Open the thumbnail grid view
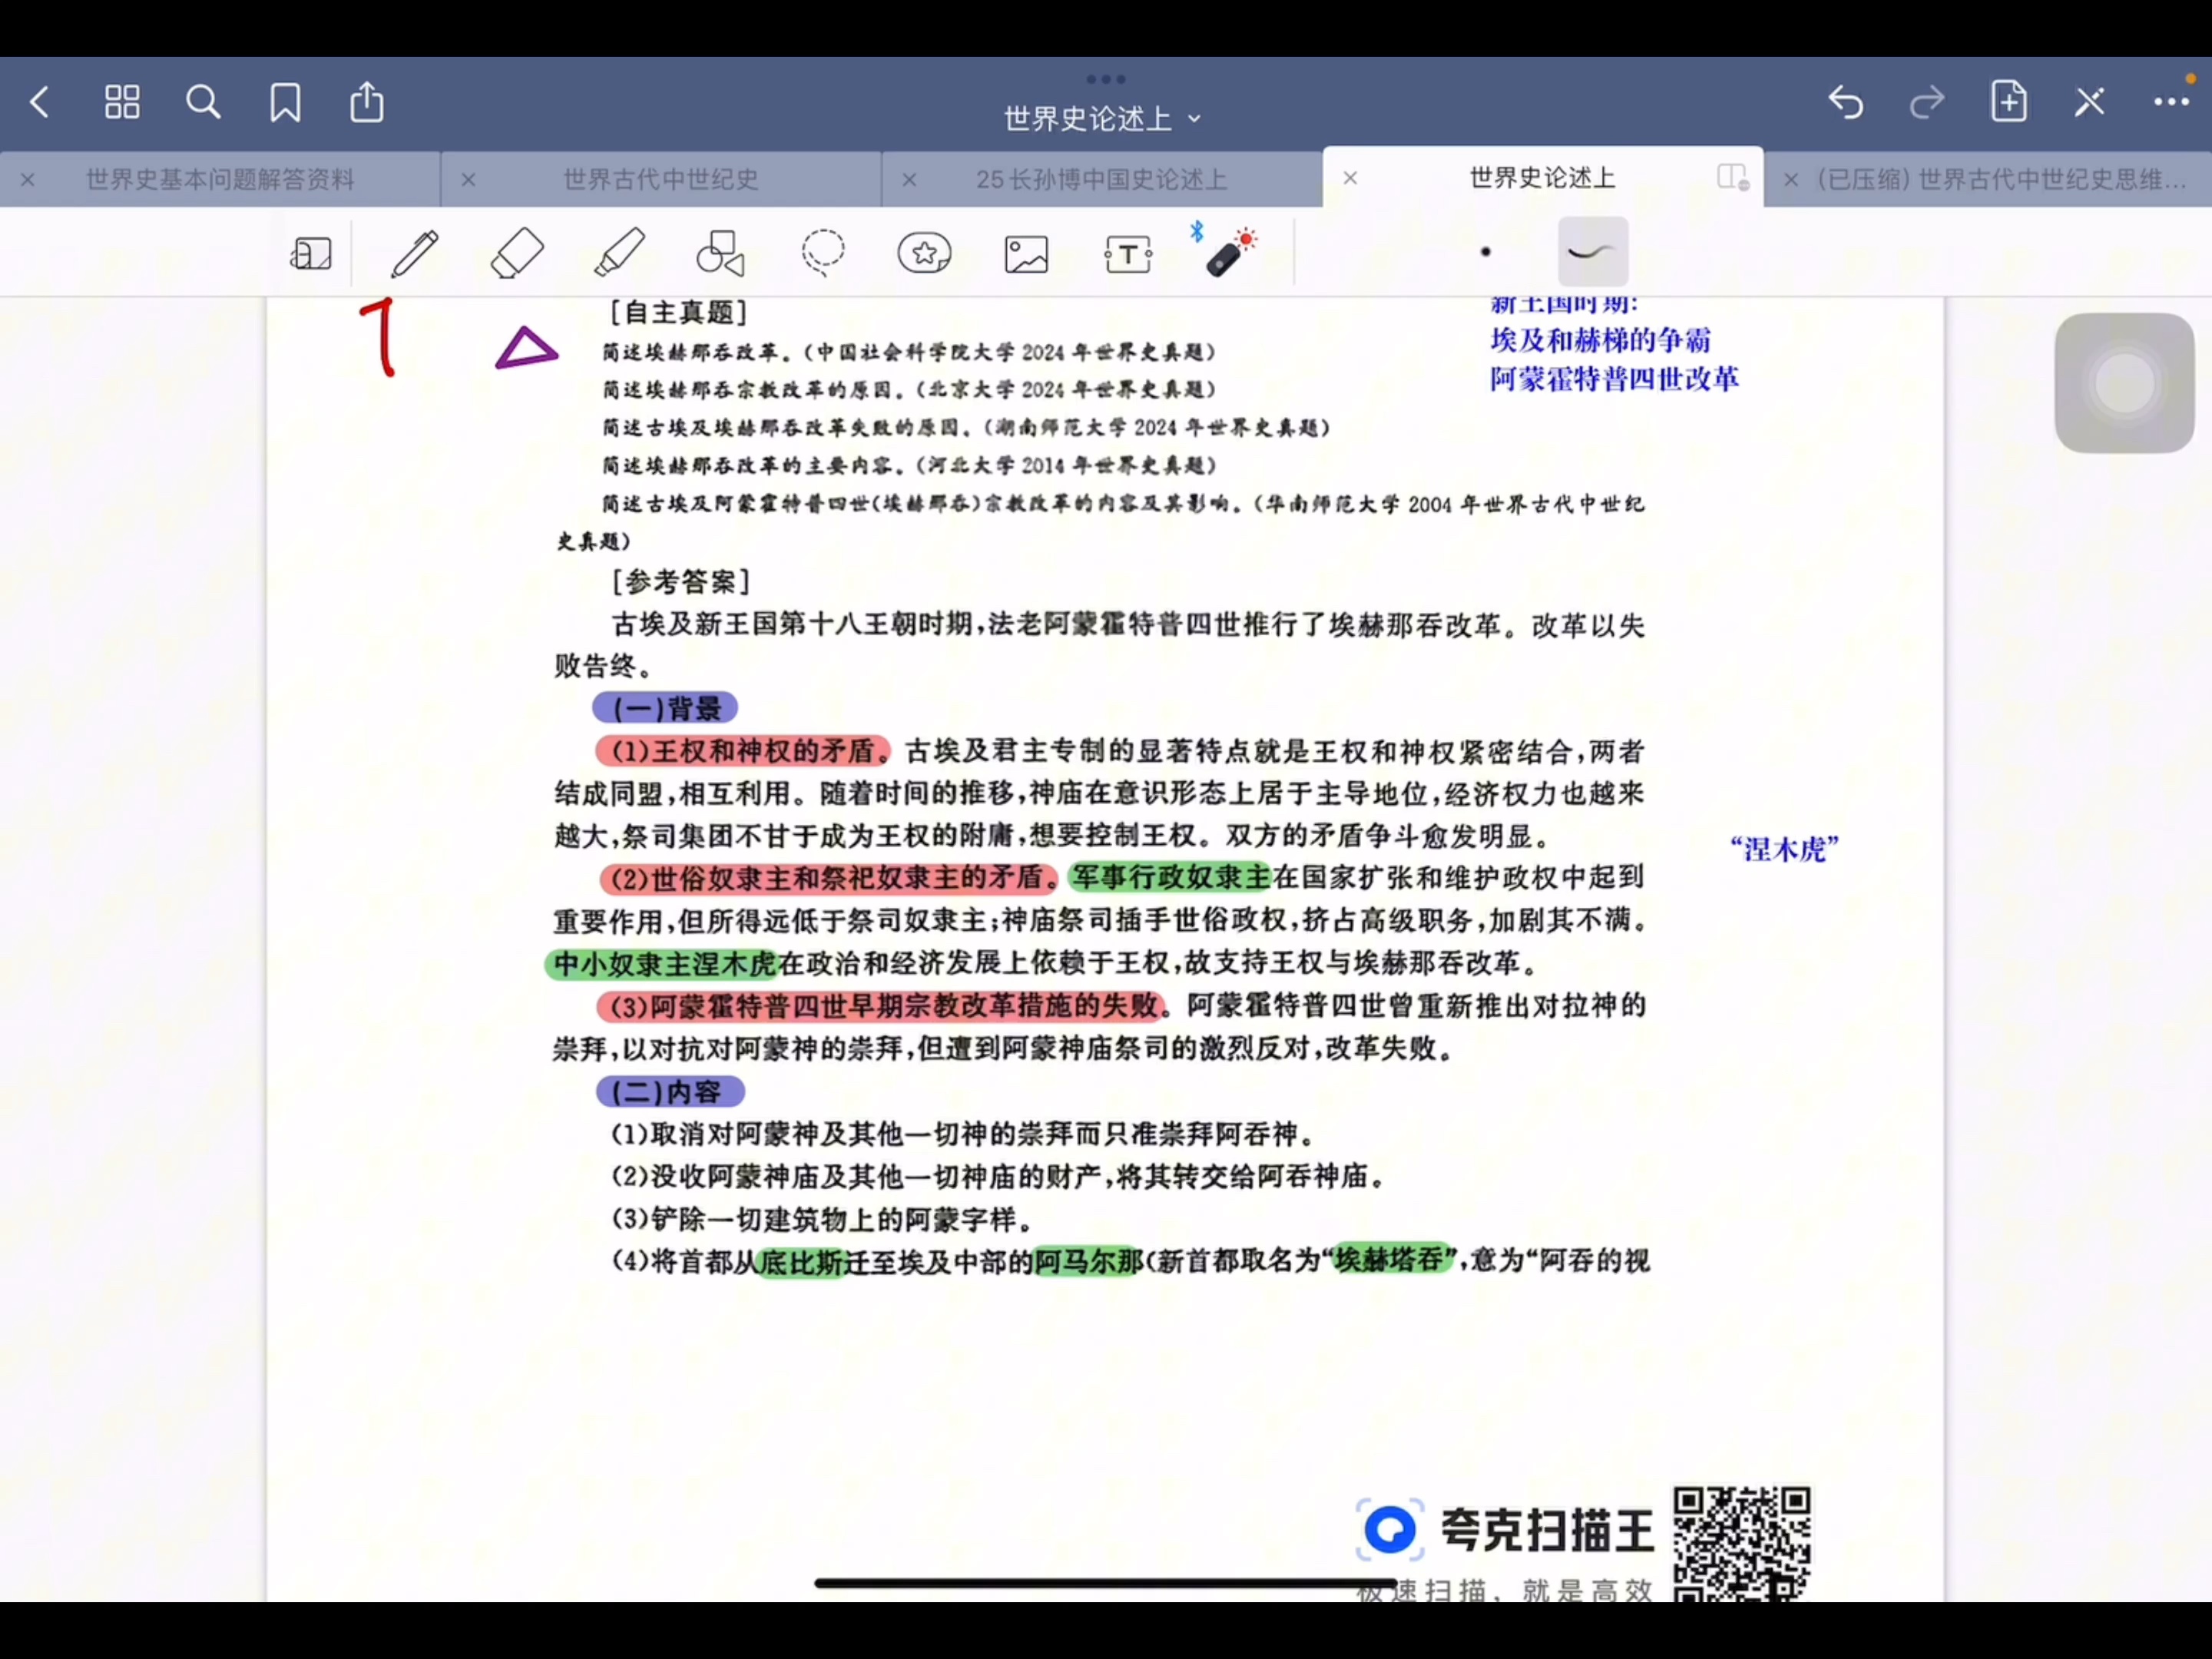Image resolution: width=2212 pixels, height=1659 pixels. tap(122, 102)
